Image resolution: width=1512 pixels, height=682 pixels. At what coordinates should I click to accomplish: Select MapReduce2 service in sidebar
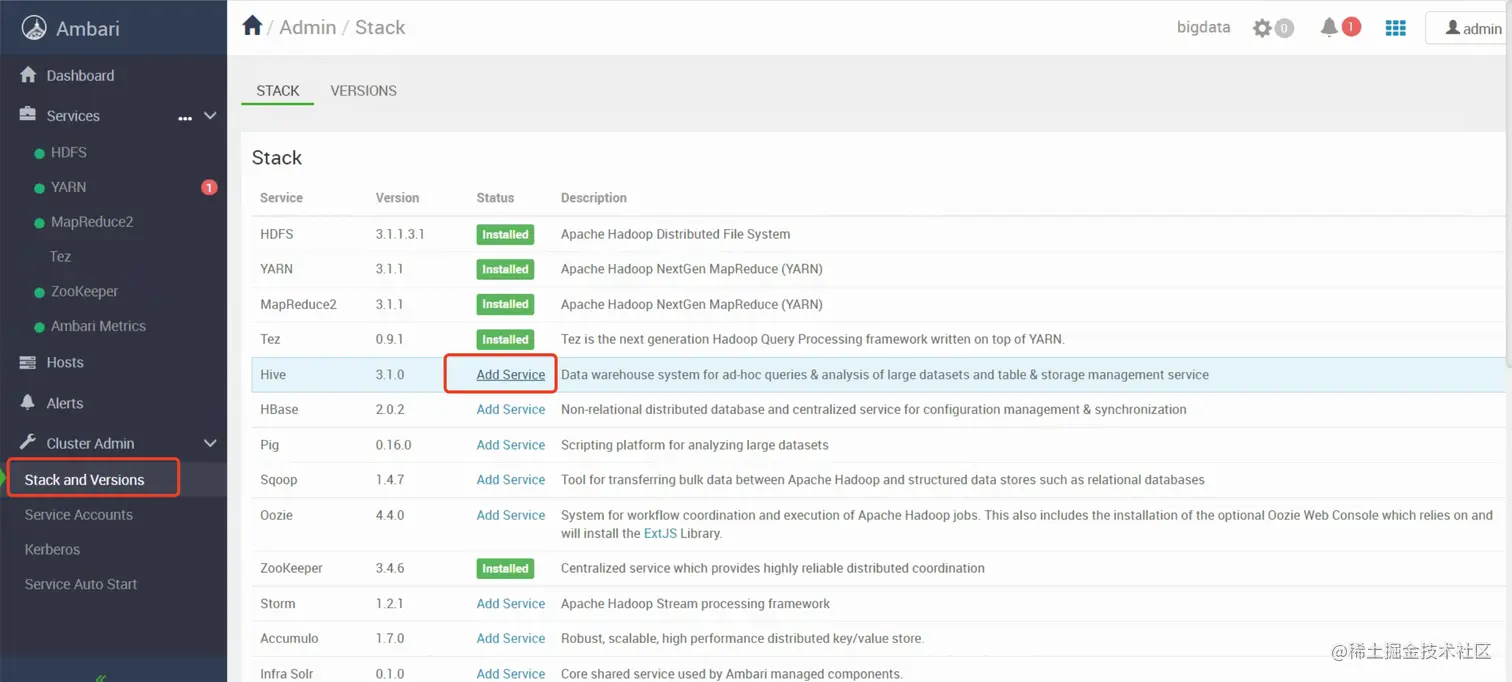pos(92,222)
